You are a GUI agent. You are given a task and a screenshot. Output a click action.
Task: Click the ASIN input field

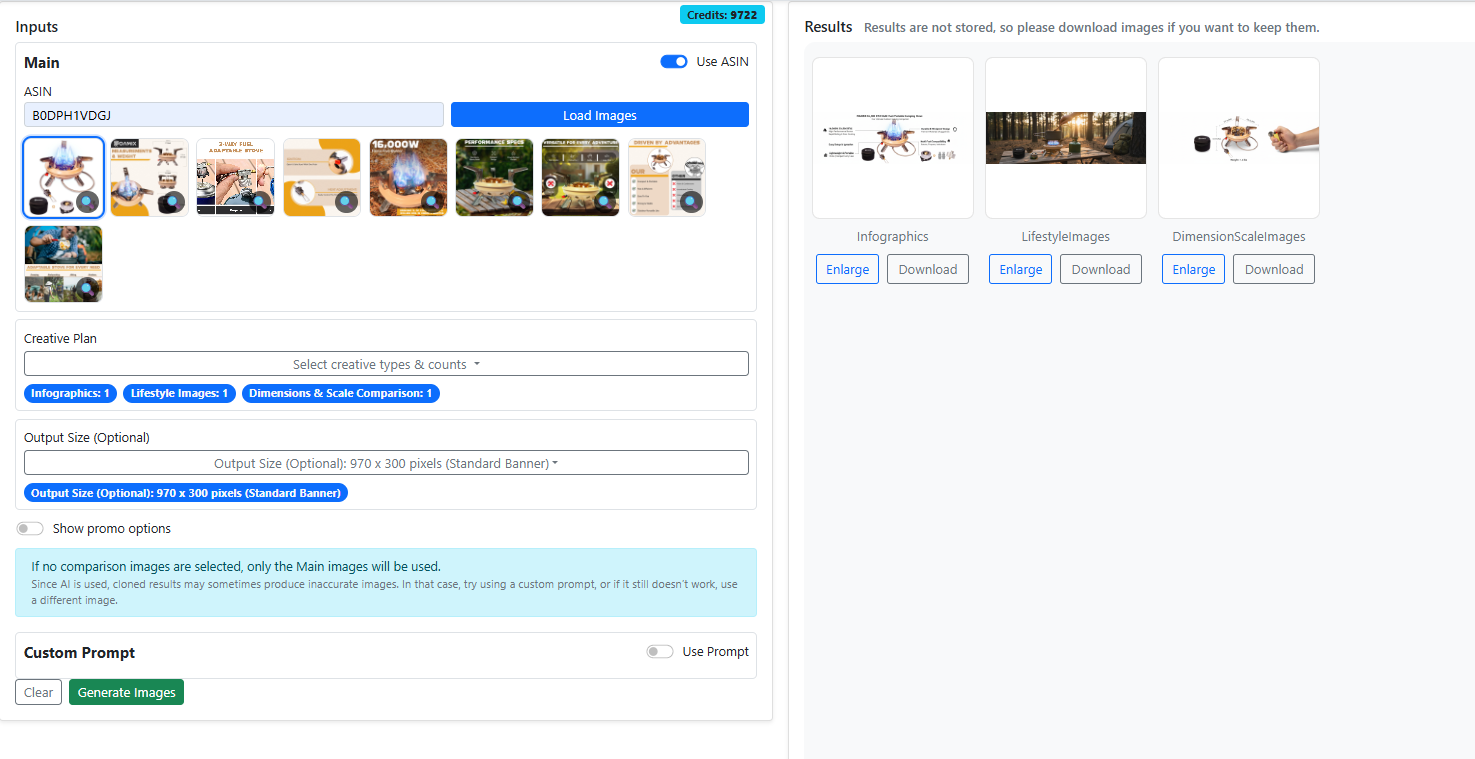(233, 115)
